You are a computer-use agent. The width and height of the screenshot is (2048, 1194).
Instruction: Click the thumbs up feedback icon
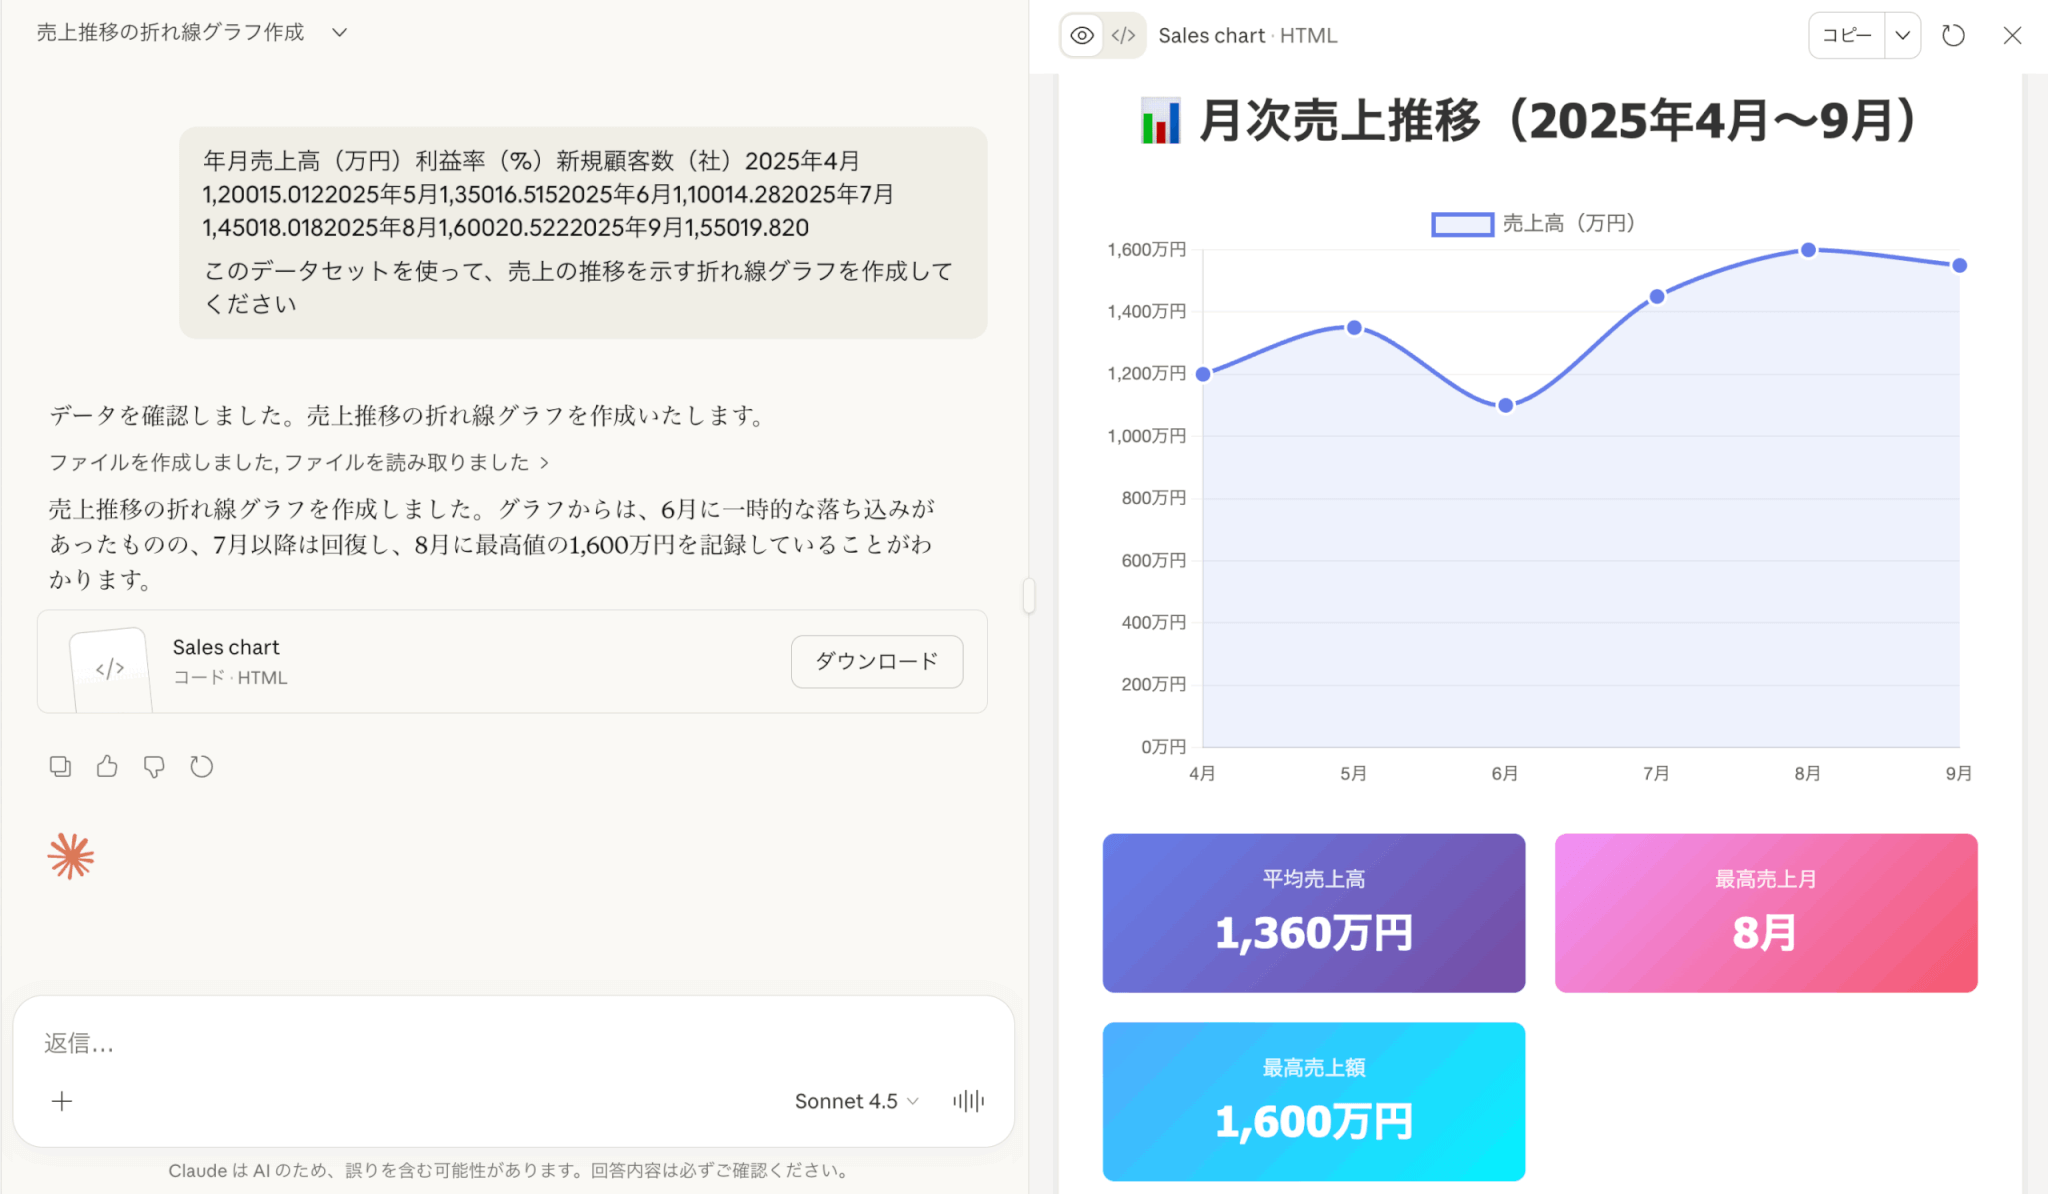pyautogui.click(x=107, y=767)
